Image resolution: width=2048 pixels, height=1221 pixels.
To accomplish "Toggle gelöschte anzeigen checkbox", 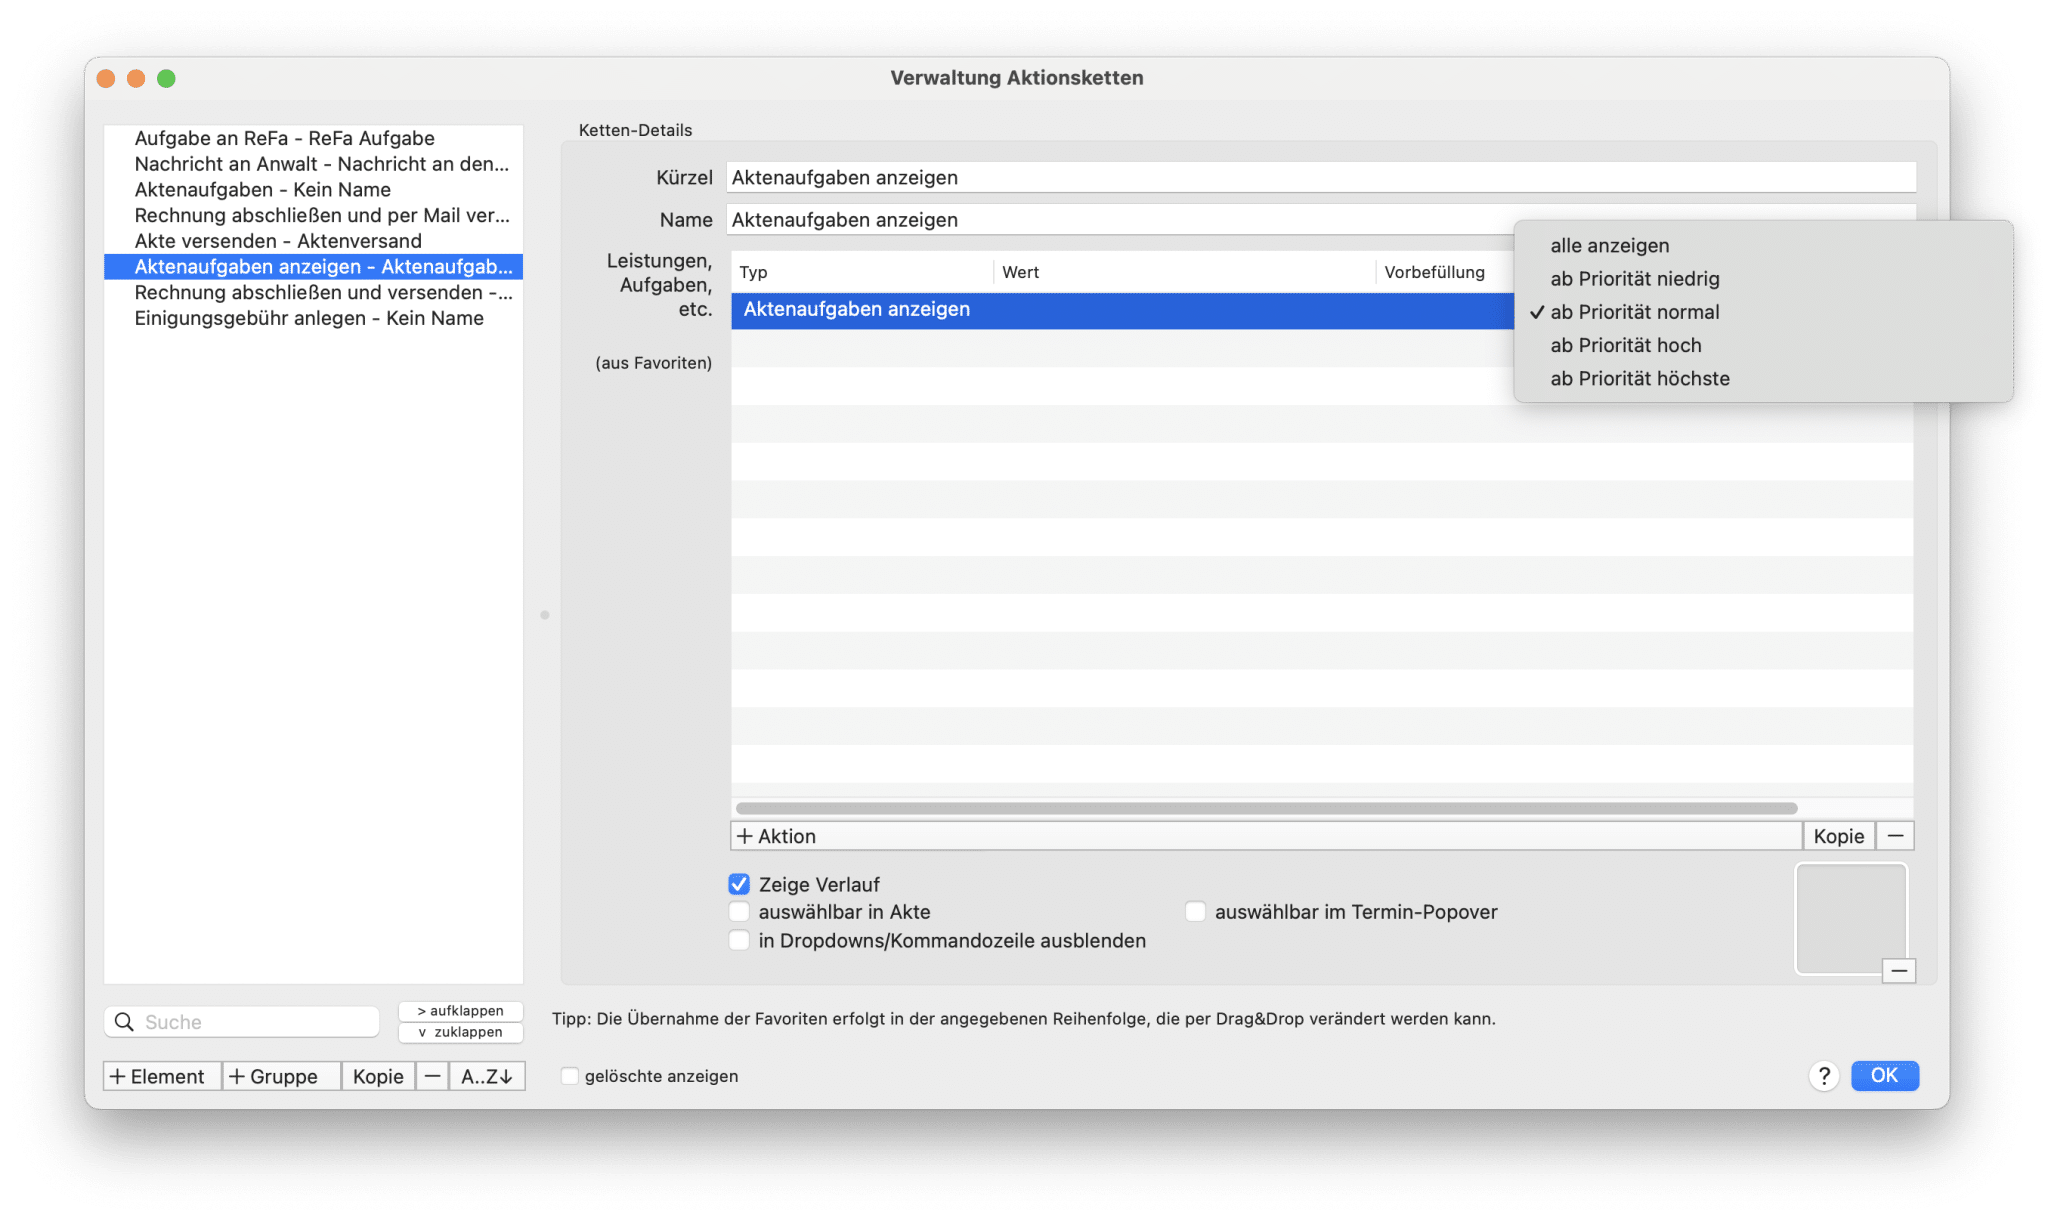I will [569, 1076].
